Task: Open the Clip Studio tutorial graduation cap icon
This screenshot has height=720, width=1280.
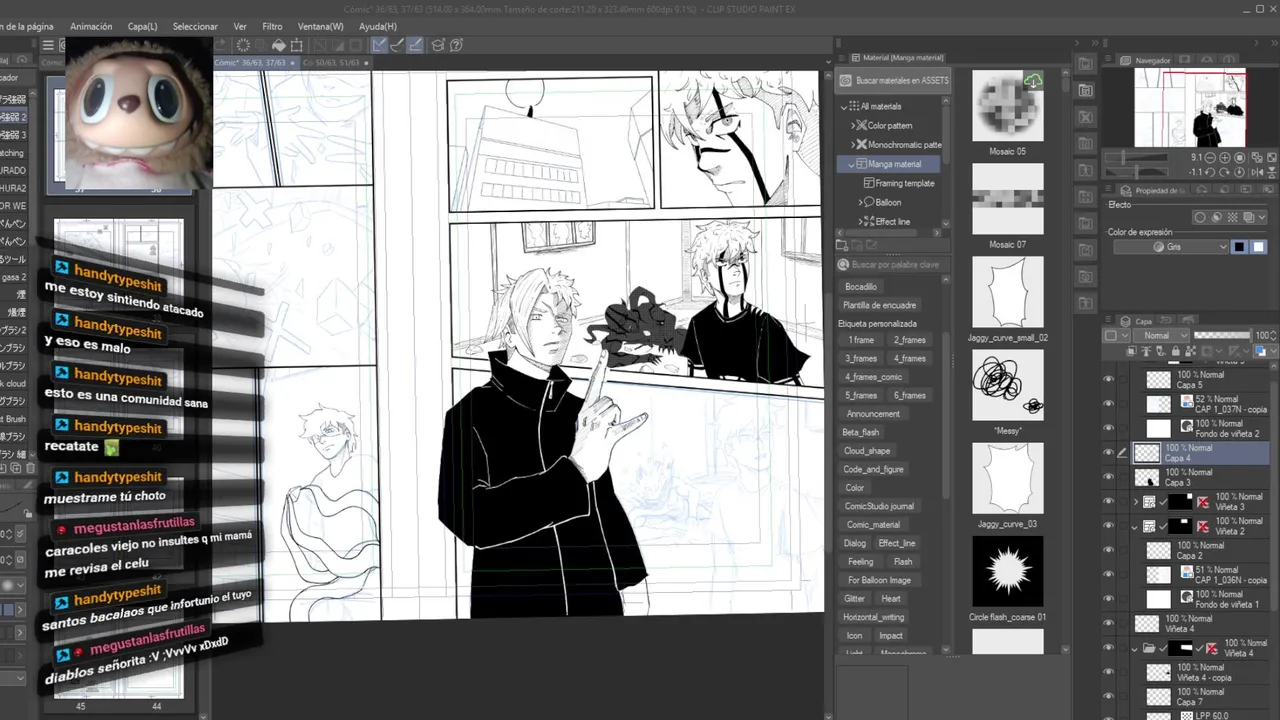Action: pos(438,45)
